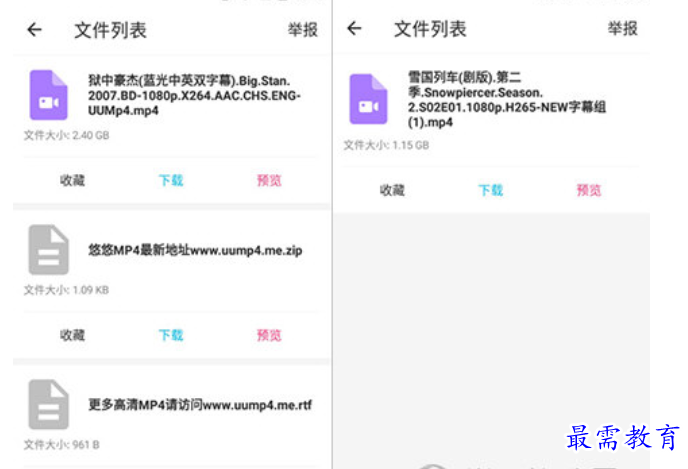
Task: Click document icon for uump4.me.zip file
Action: [x=48, y=250]
